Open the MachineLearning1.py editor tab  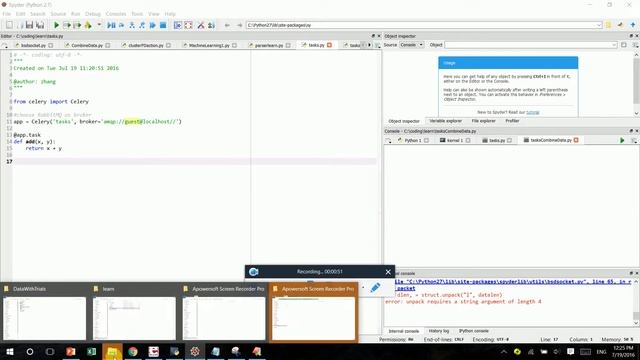(x=209, y=45)
